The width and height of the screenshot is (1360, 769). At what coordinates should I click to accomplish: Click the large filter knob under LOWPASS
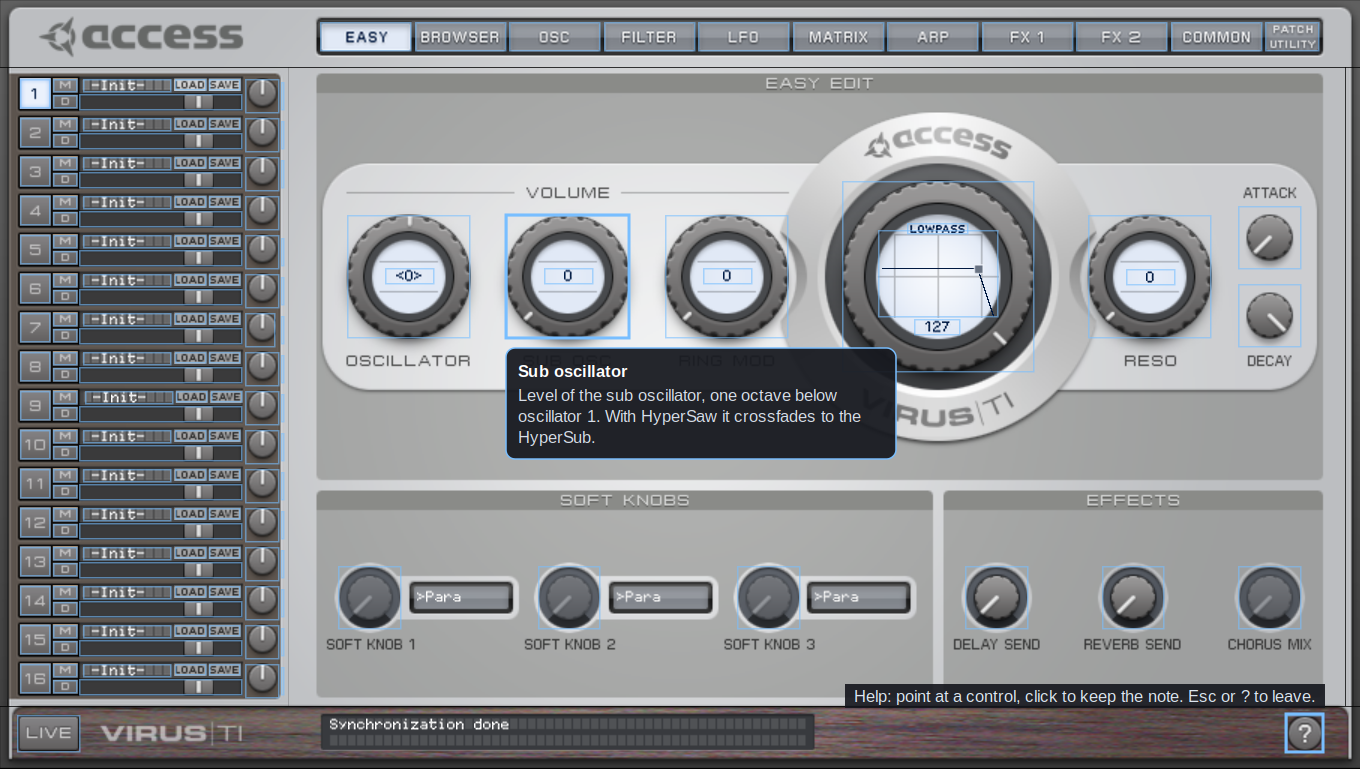point(938,277)
